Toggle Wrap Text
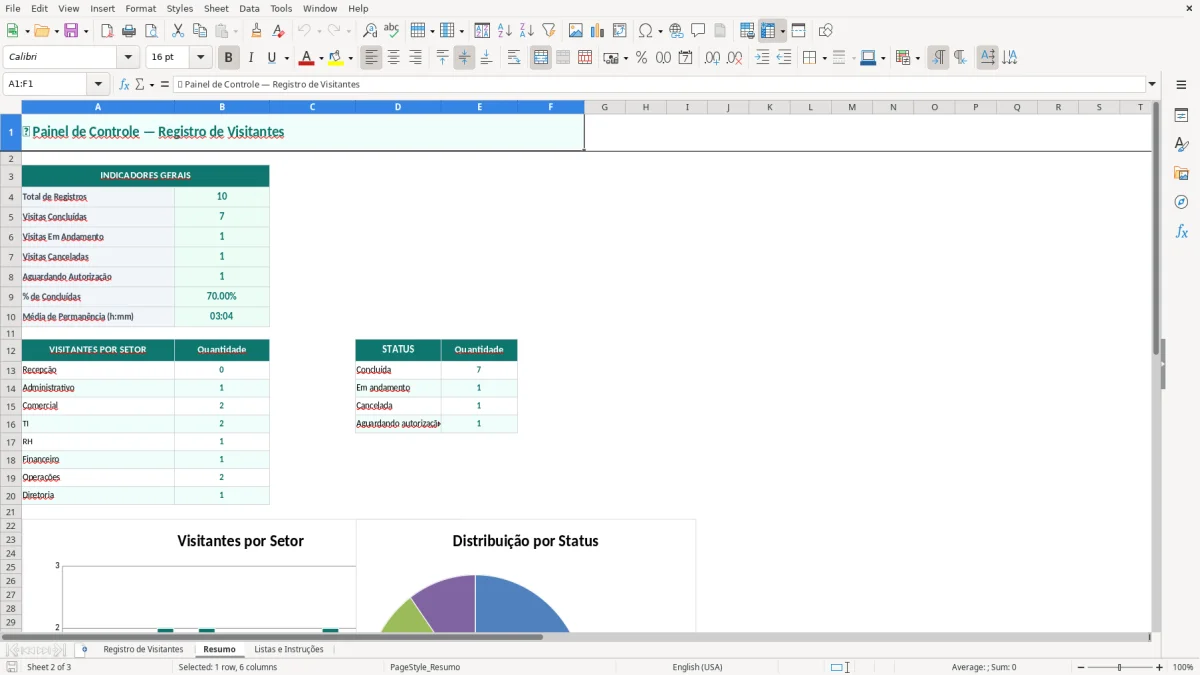Viewport: 1200px width, 675px height. tap(514, 58)
